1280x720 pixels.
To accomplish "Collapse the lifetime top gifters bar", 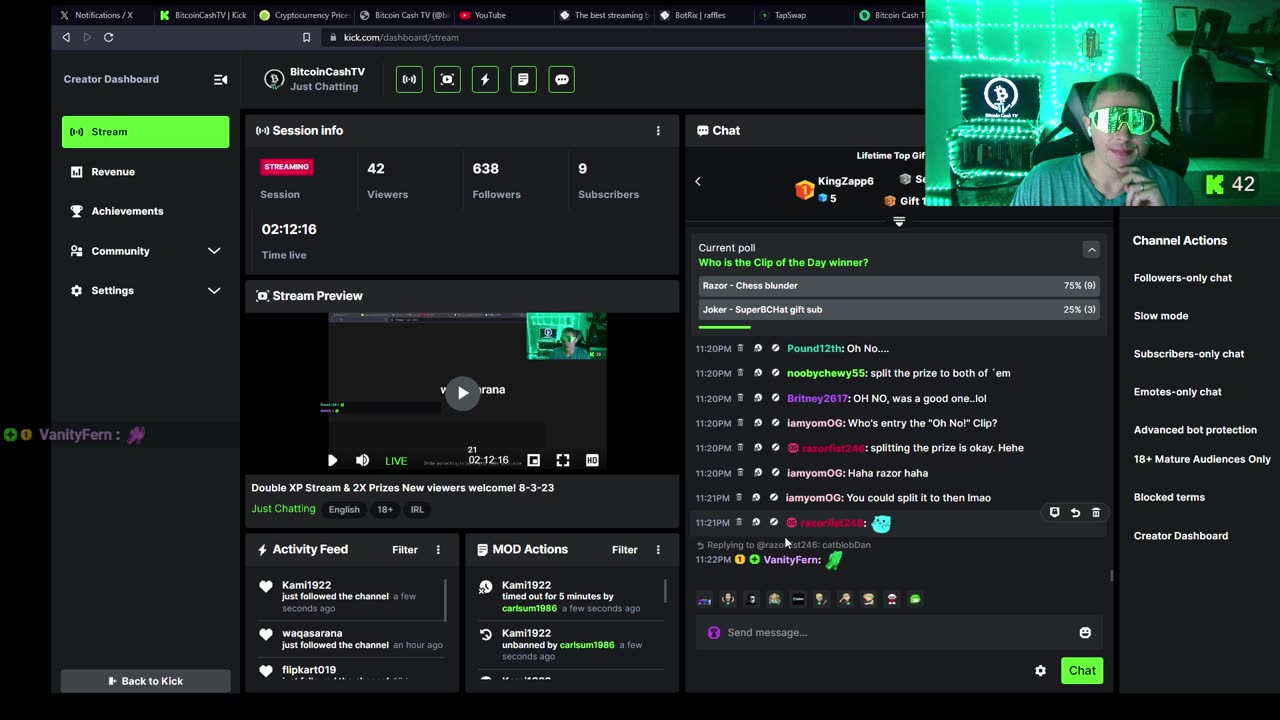I will [899, 221].
